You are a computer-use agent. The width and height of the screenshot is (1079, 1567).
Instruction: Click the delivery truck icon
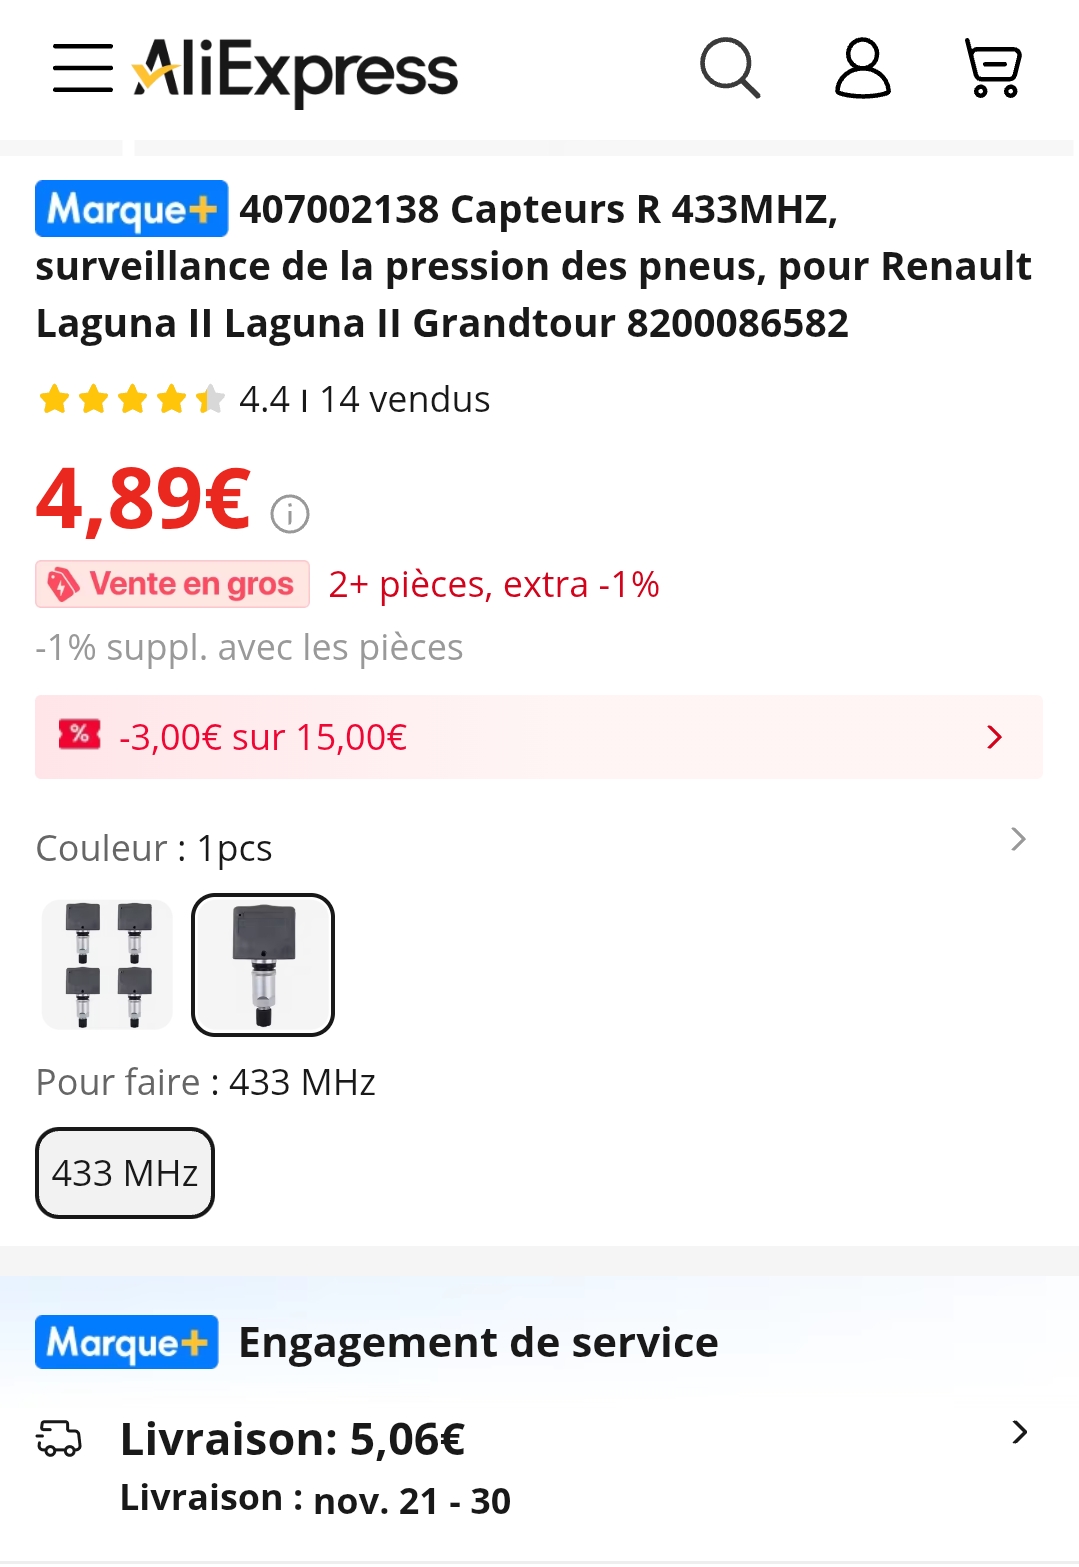pyautogui.click(x=58, y=1439)
